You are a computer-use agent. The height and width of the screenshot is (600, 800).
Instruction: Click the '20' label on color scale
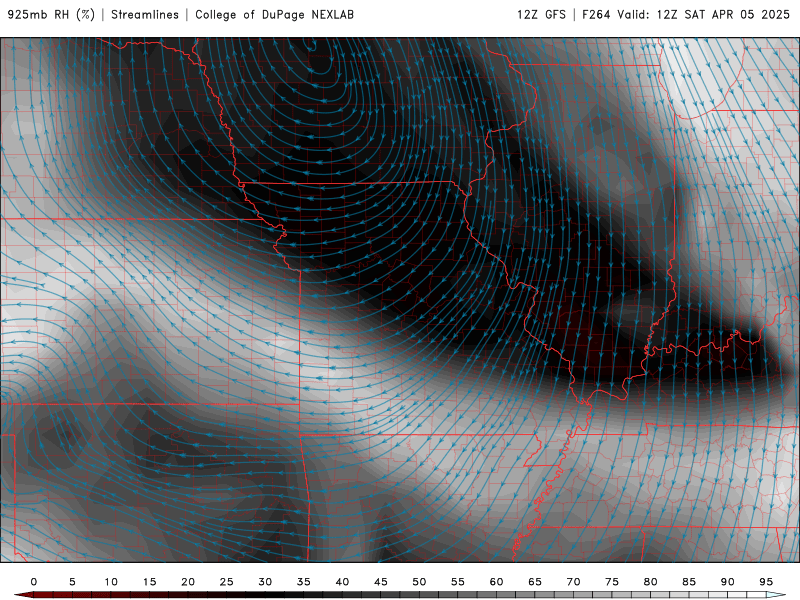(188, 582)
